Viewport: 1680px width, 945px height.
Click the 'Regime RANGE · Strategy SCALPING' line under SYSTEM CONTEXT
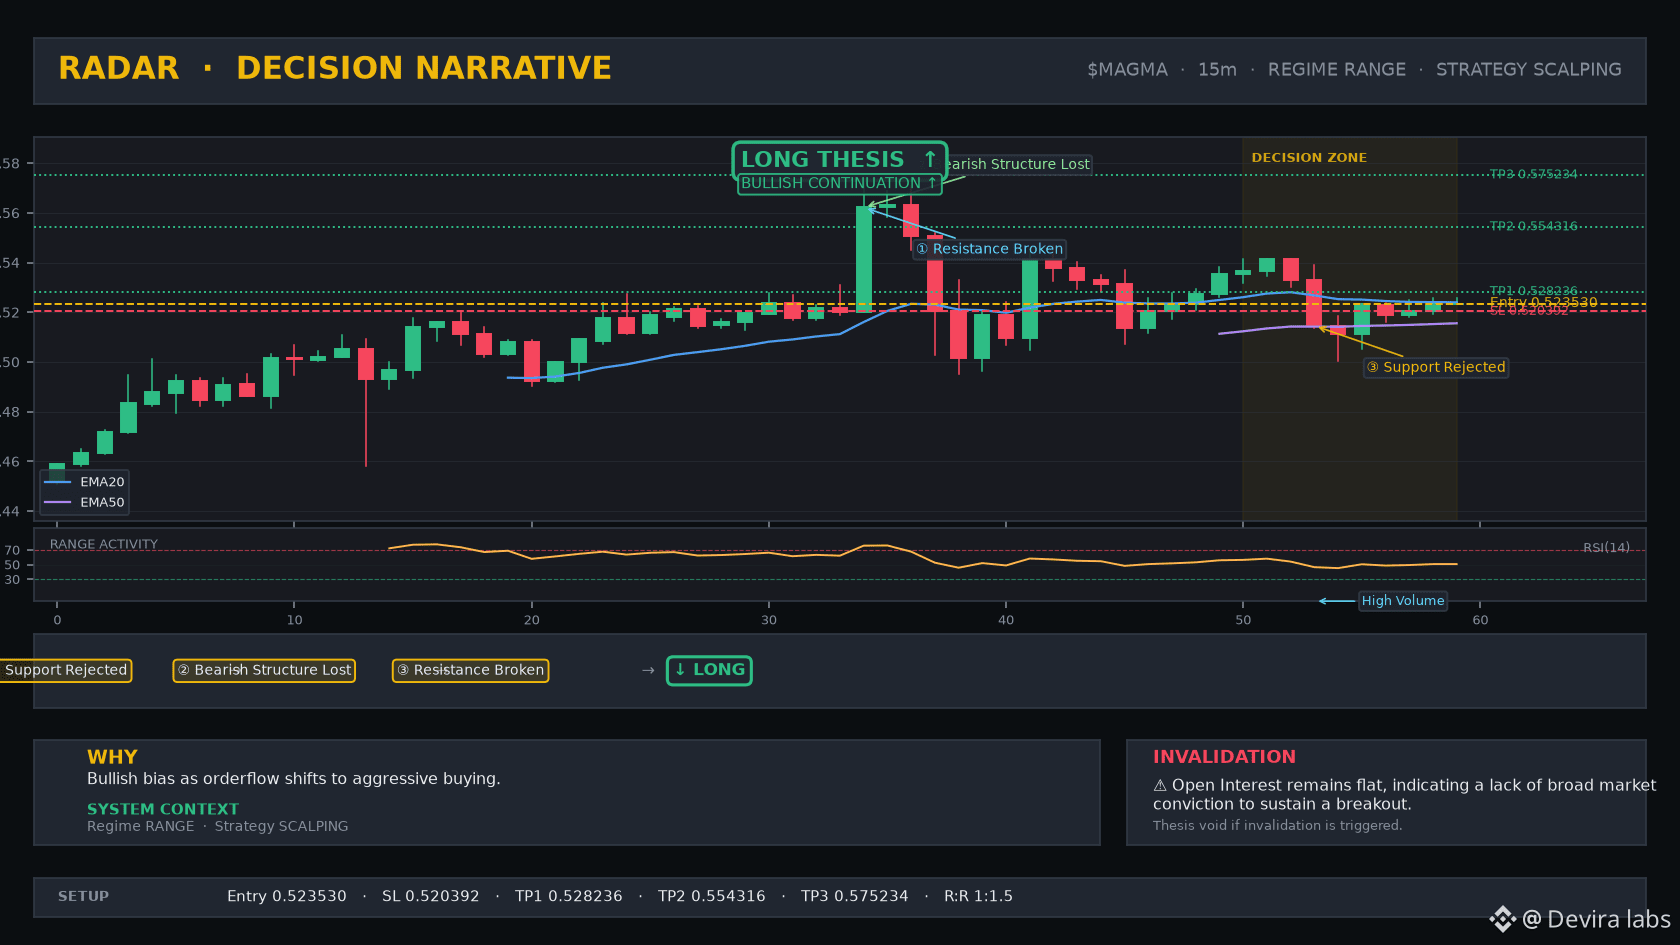[x=218, y=826]
